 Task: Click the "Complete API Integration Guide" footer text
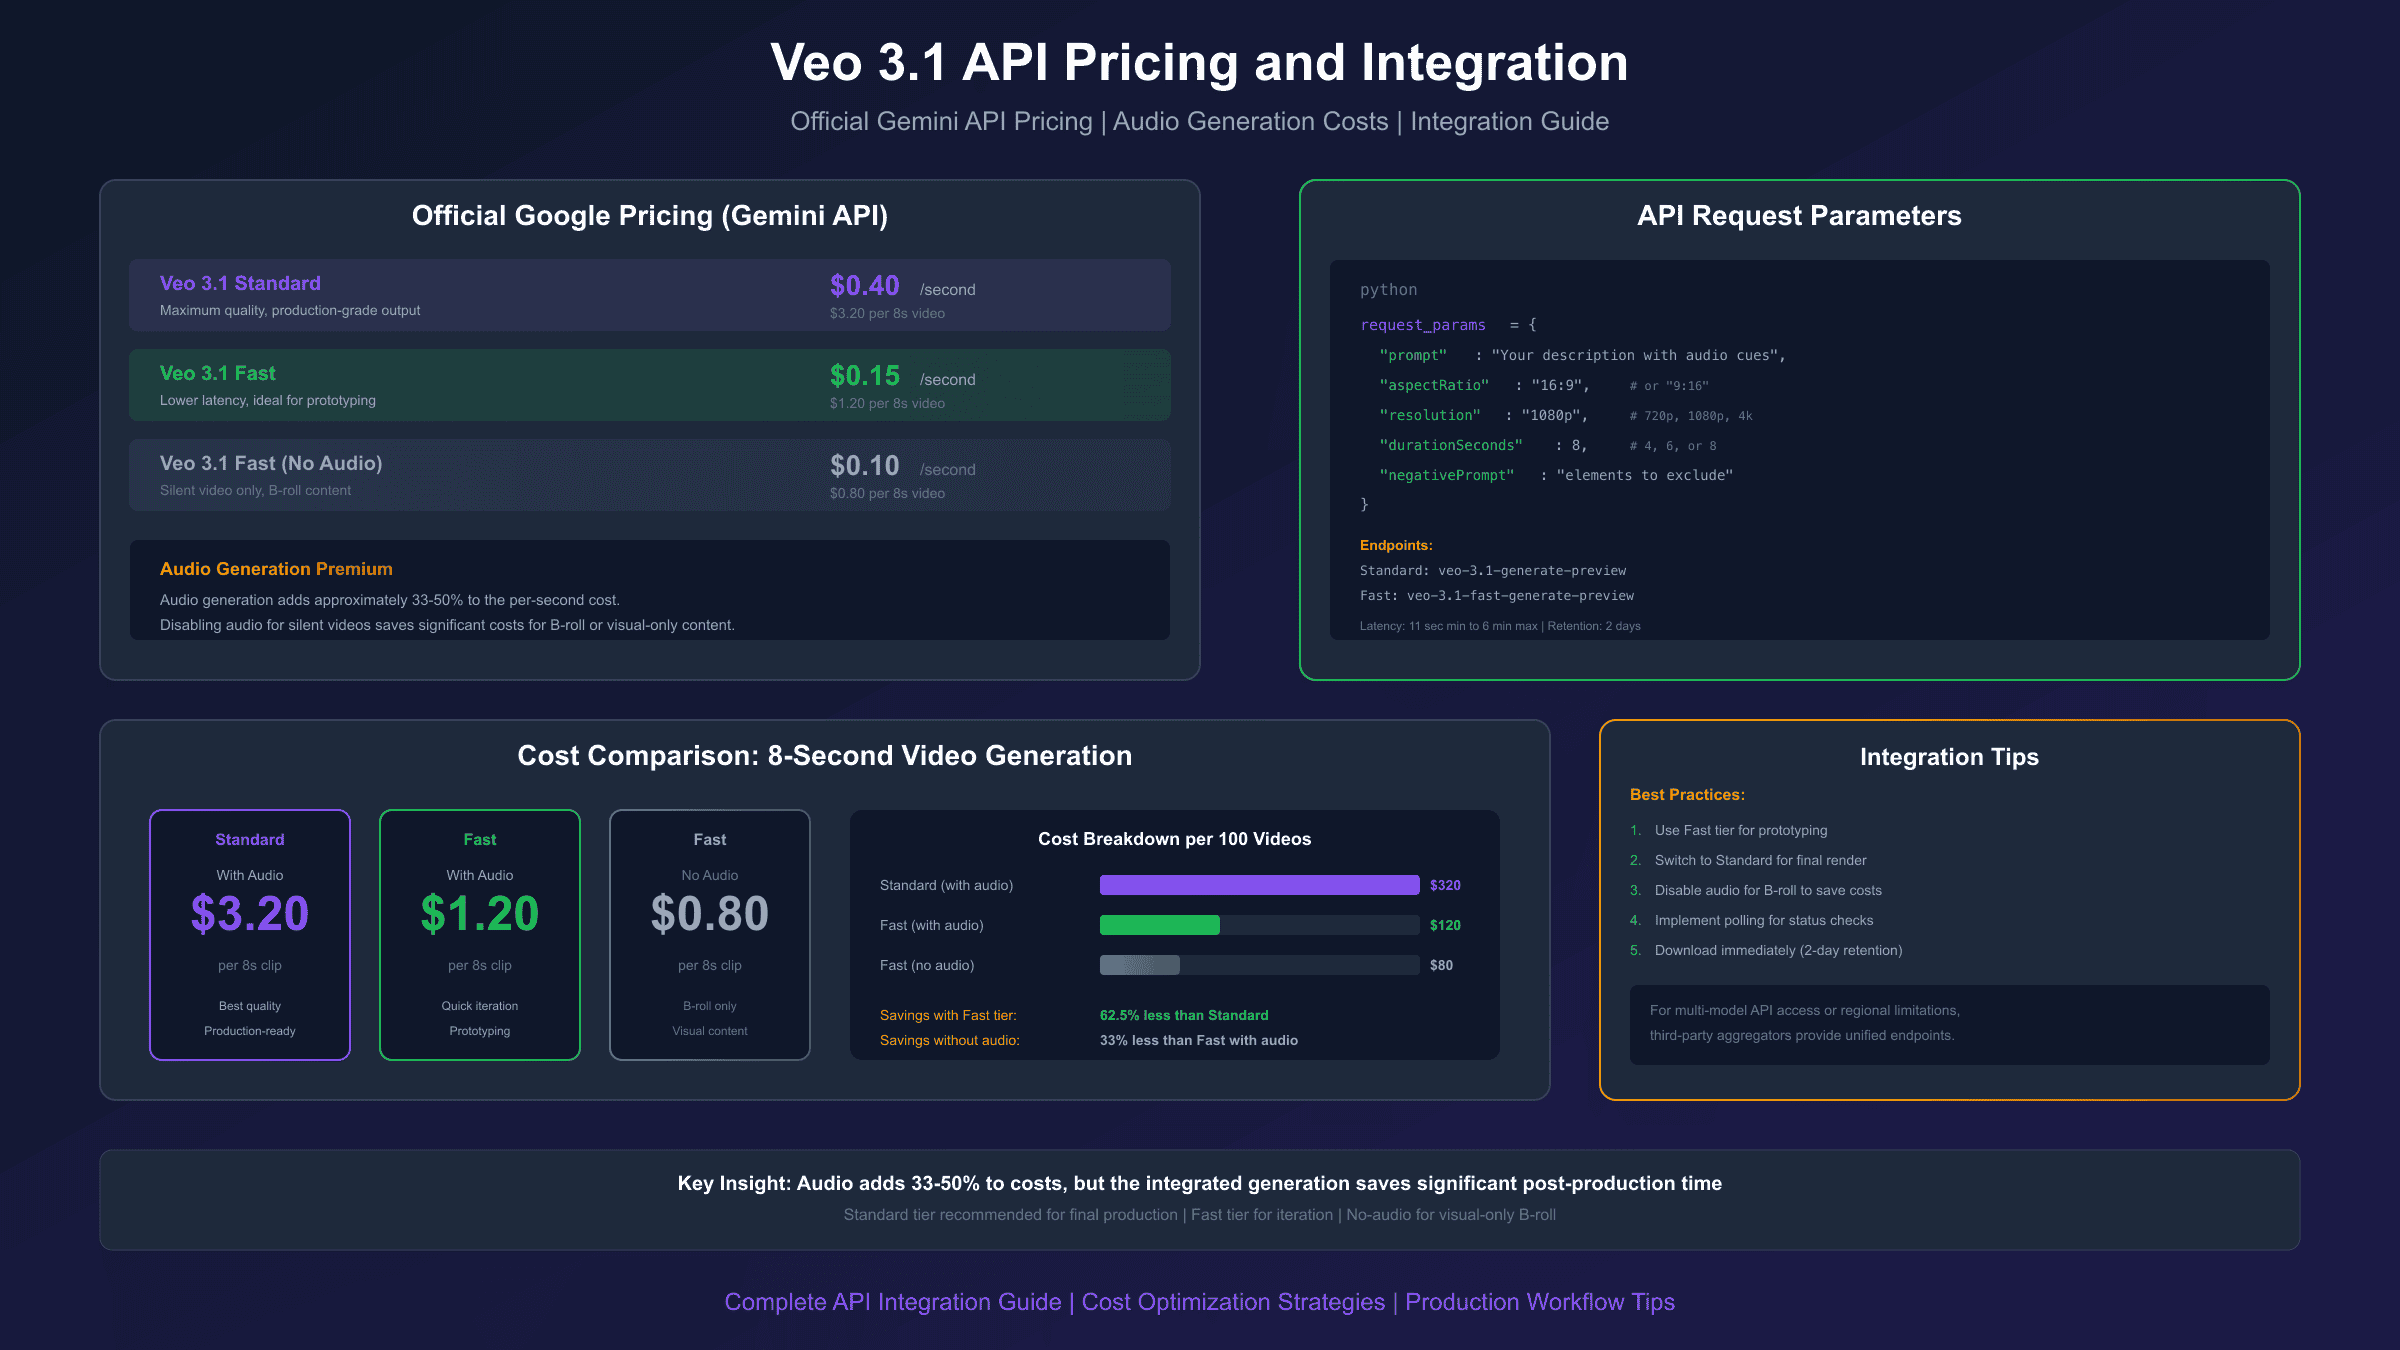pos(892,1302)
